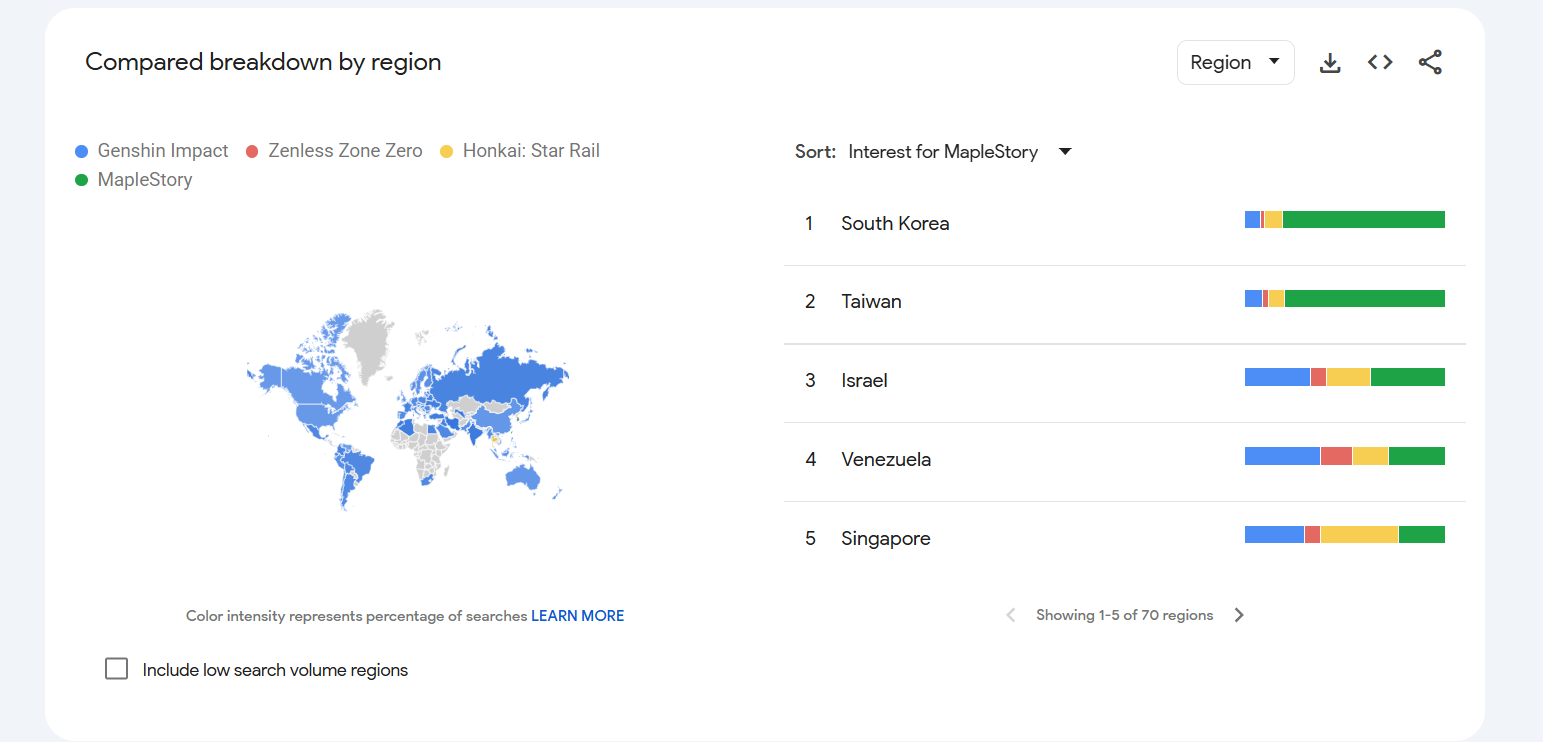The image size is (1543, 742).
Task: Open the Sort by Interest for MapleStory dropdown
Action: [959, 152]
